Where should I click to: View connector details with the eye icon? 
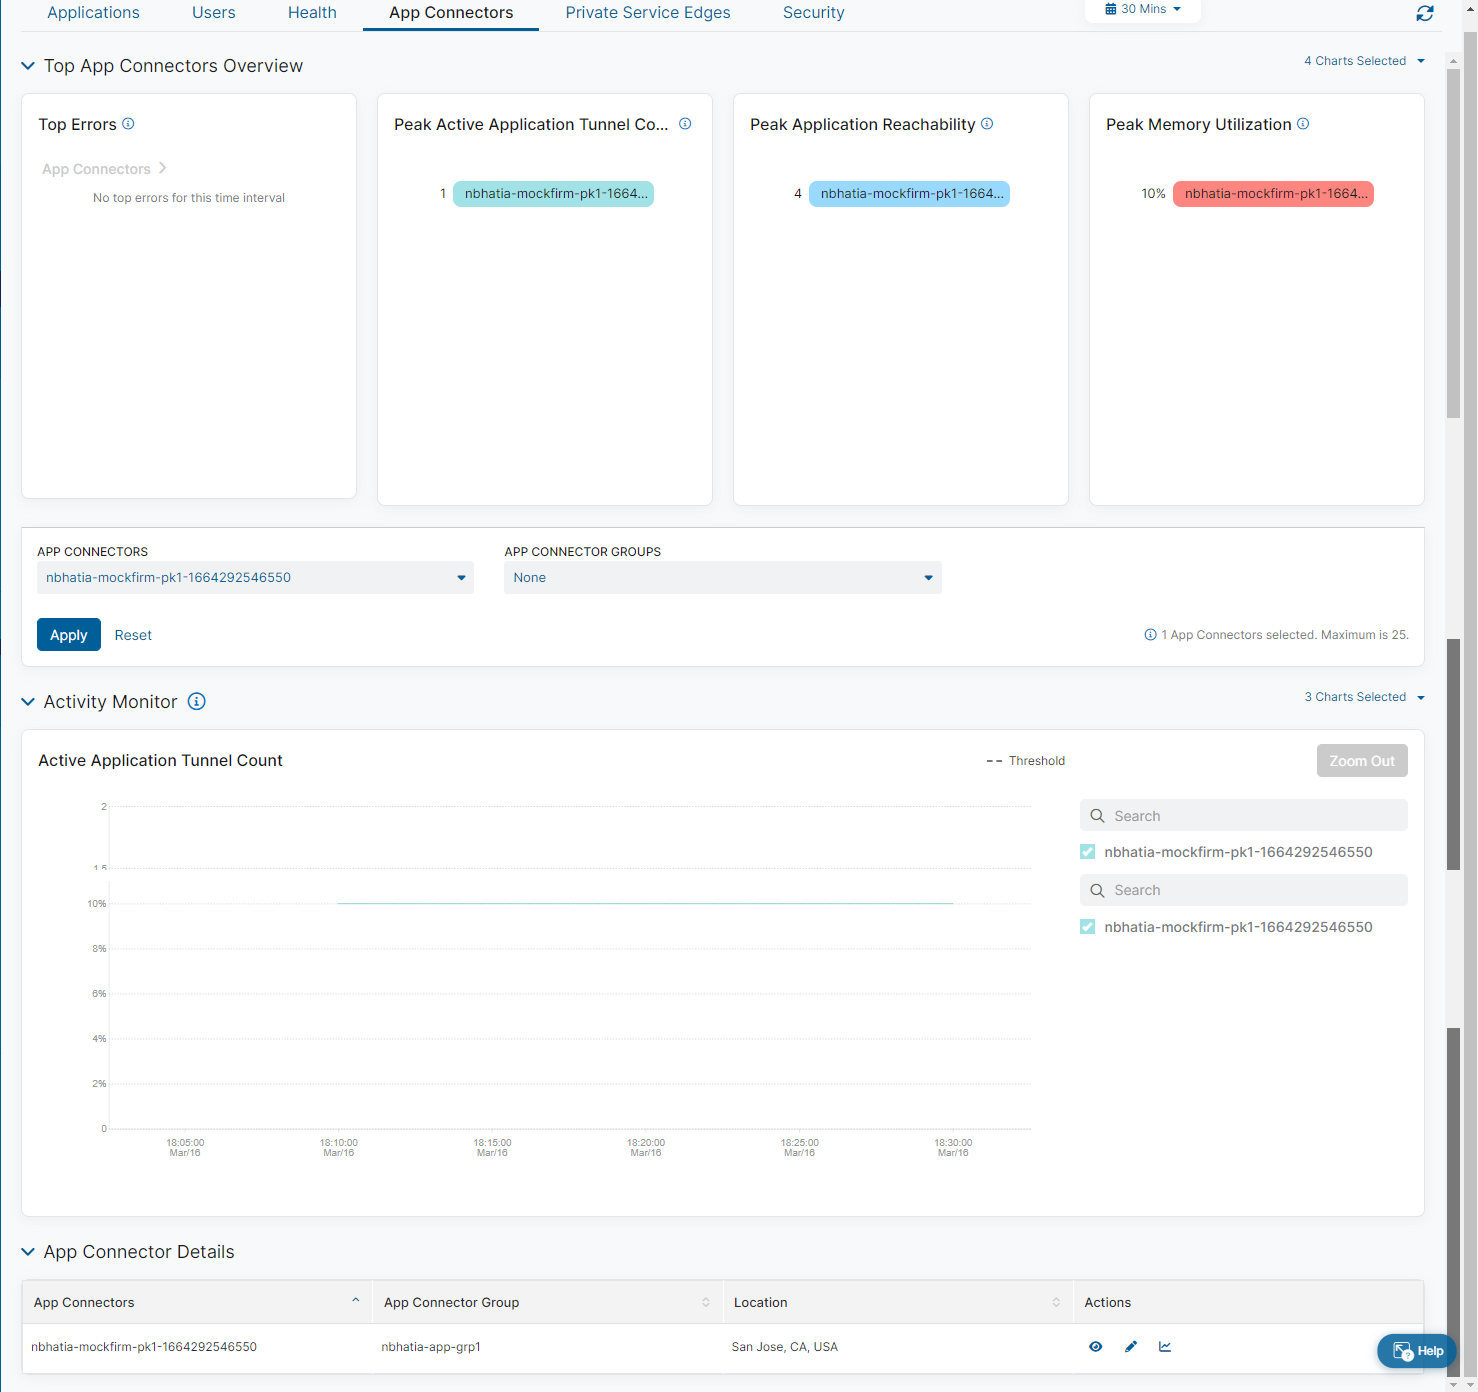[x=1096, y=1347]
